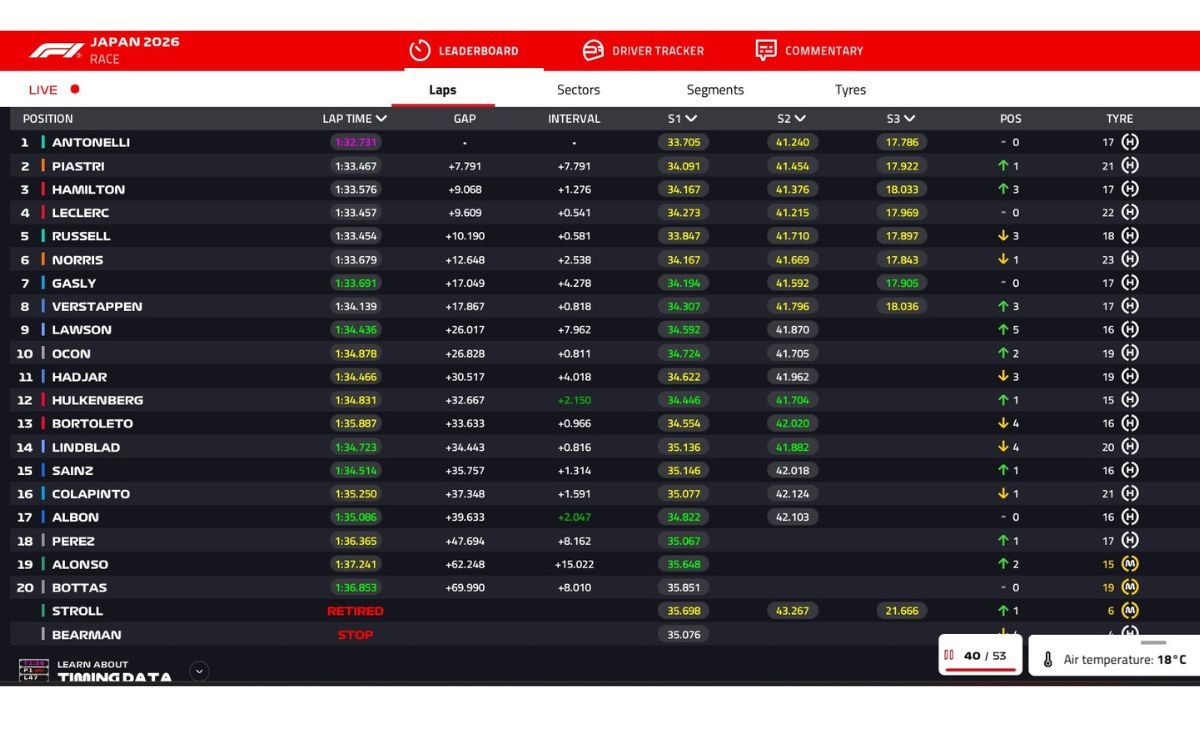
Task: Click Antonelli's hard tyre icon
Action: coord(1130,142)
